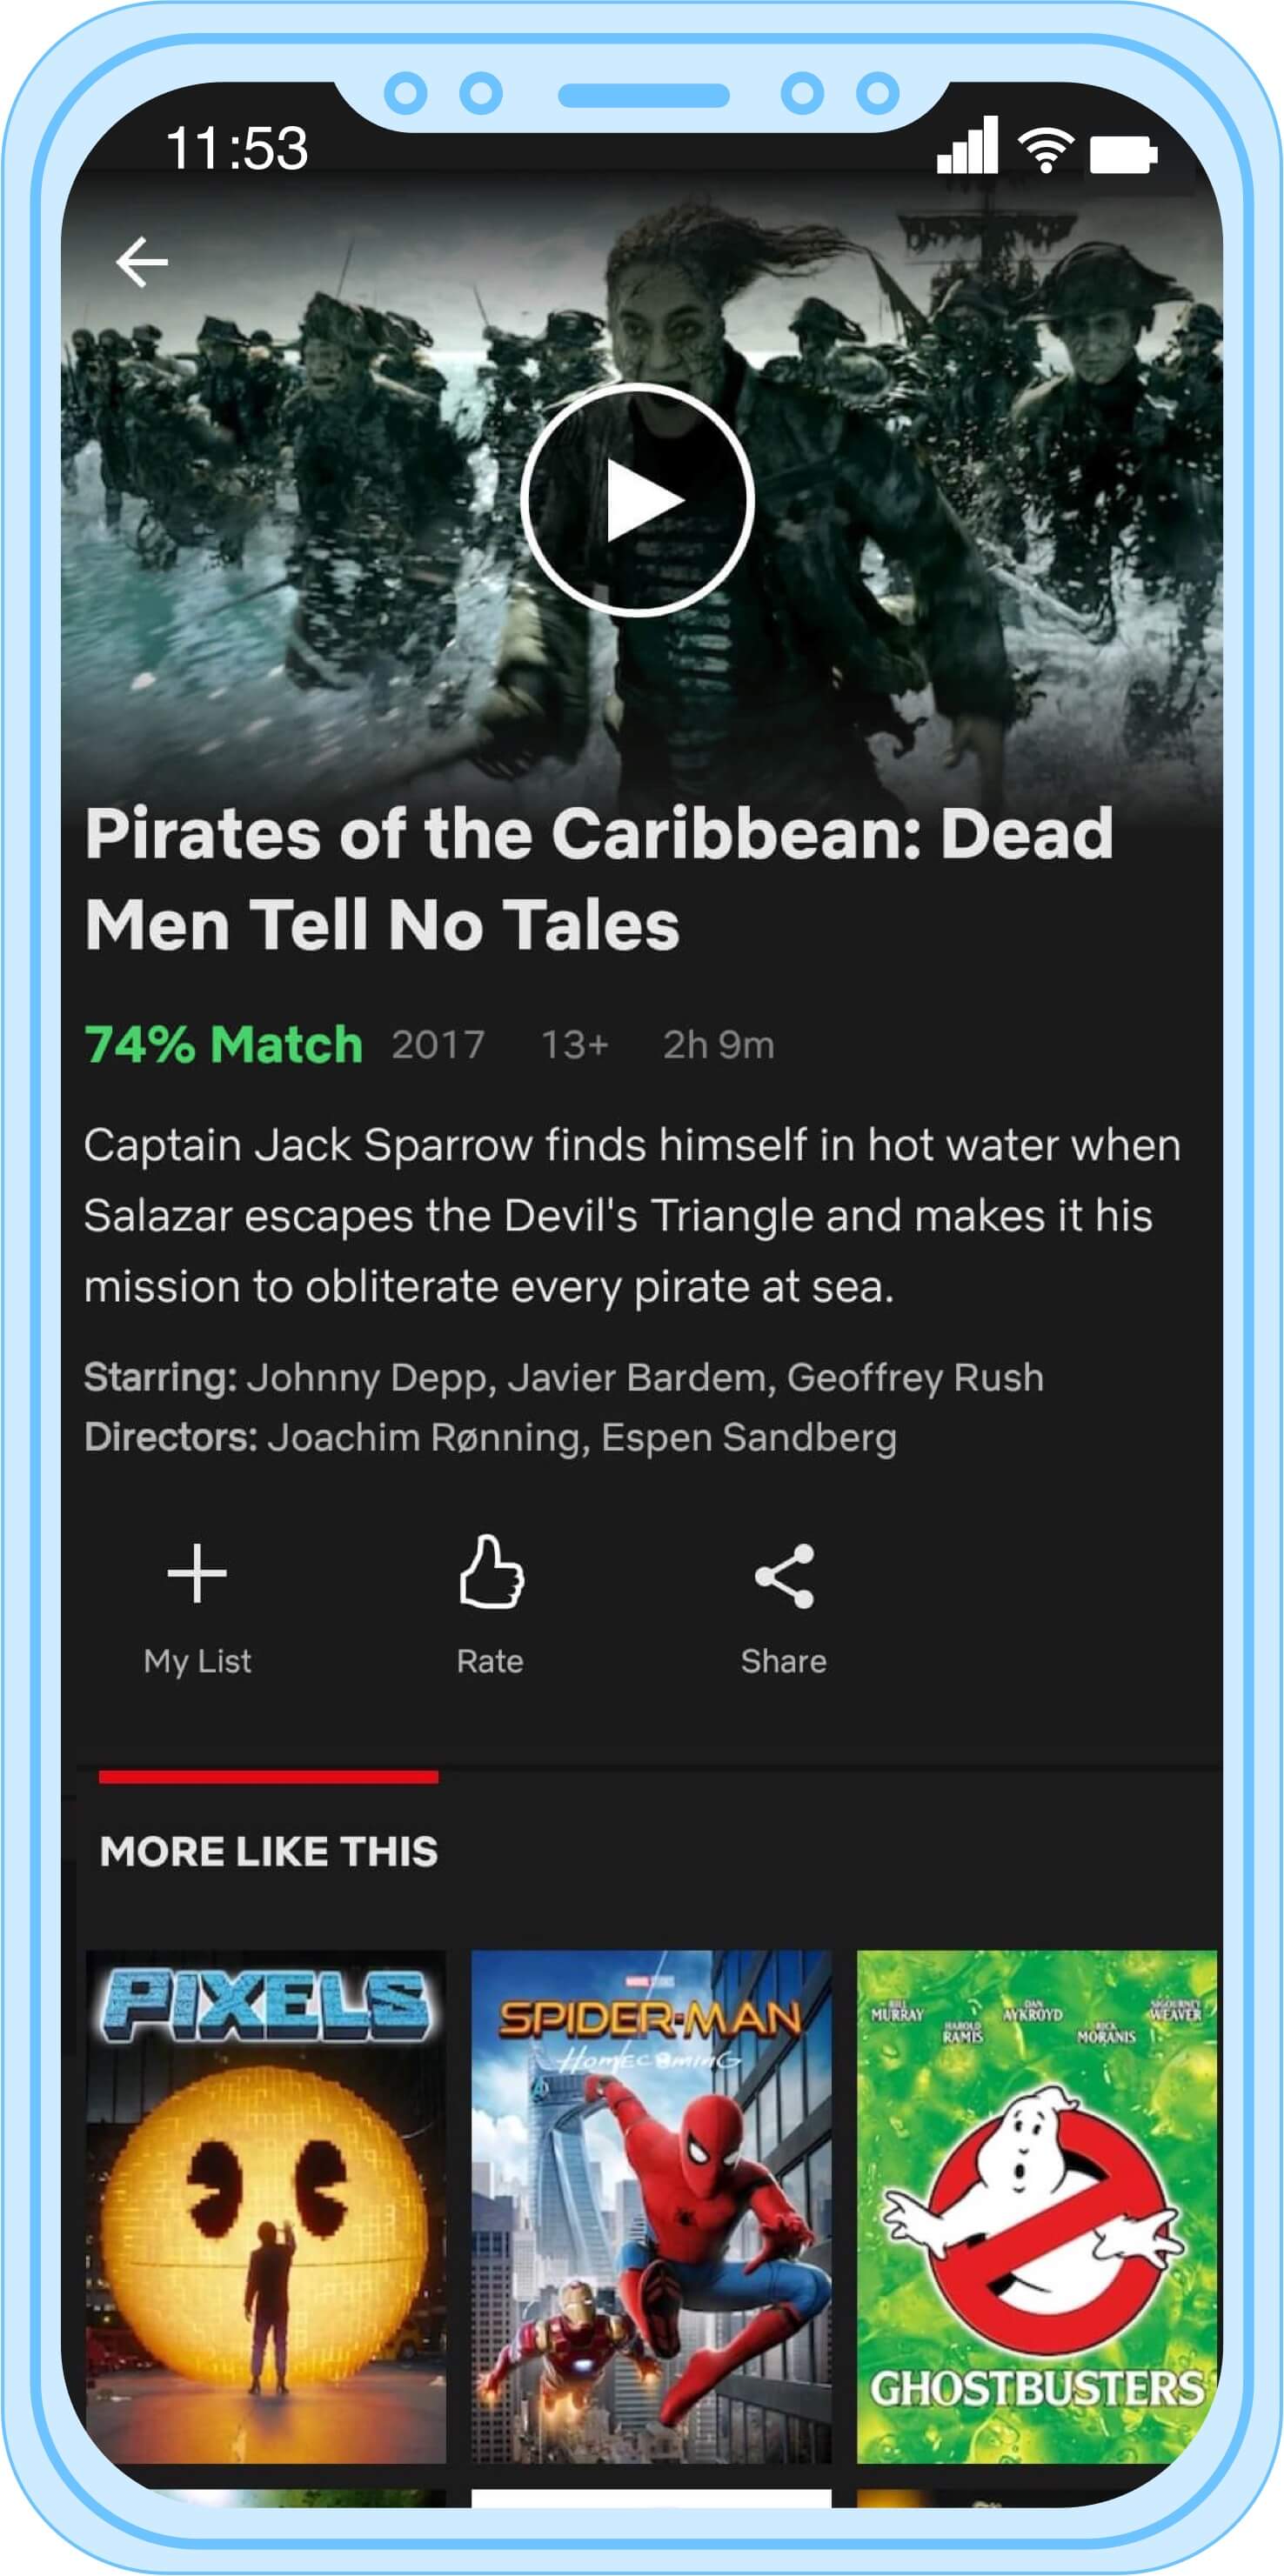Tap the 74% Match rating
The height and width of the screenshot is (2576, 1284).
[x=223, y=1045]
